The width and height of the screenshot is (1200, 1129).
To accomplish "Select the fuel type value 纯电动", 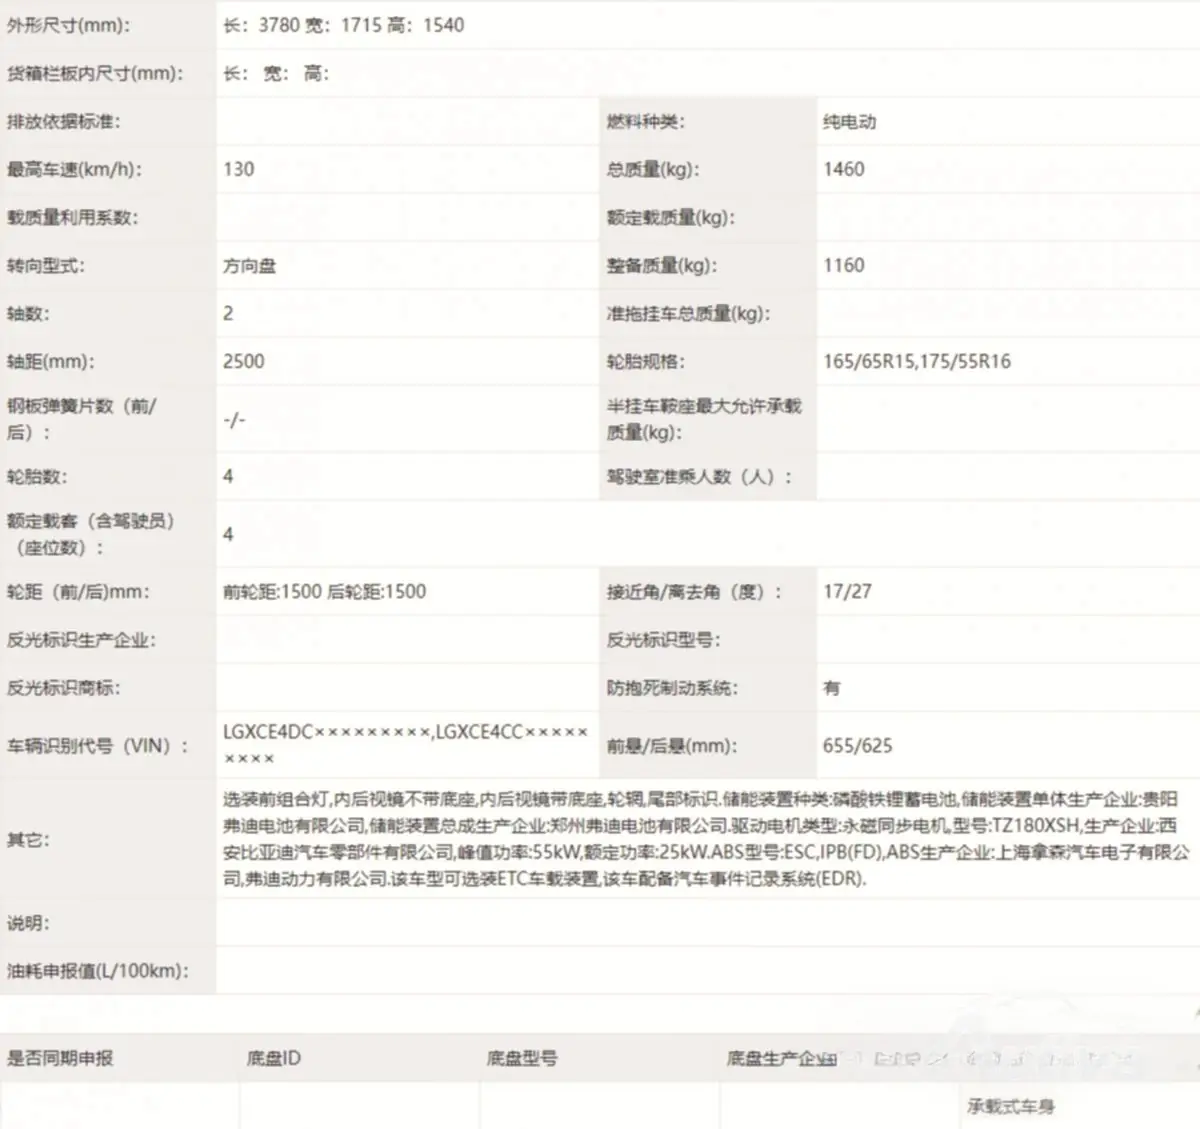I will (x=849, y=121).
